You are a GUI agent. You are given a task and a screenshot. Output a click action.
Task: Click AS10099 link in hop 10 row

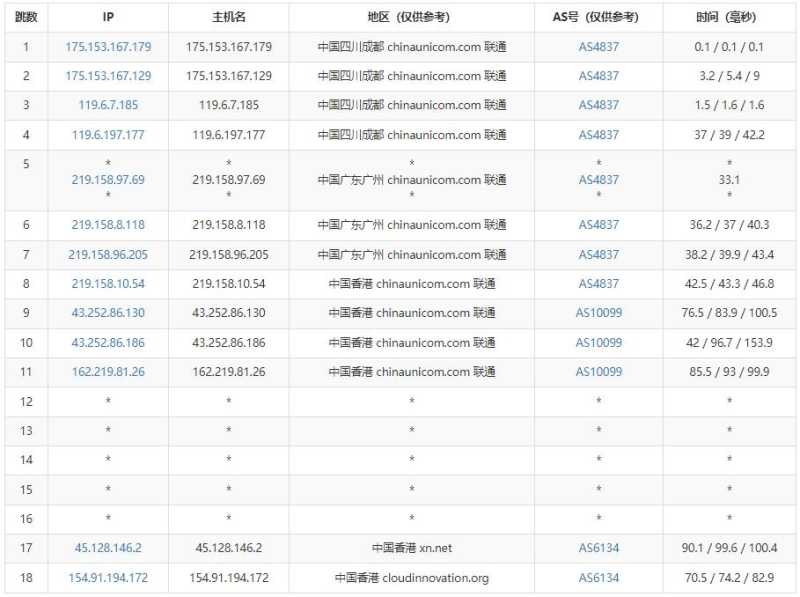point(598,343)
